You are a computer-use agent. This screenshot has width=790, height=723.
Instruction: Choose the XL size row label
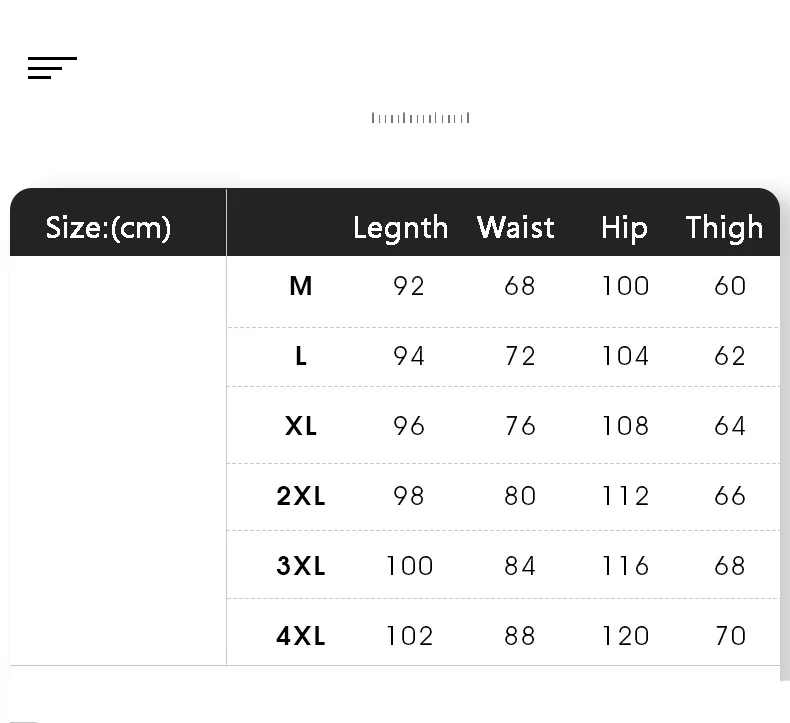coord(300,426)
